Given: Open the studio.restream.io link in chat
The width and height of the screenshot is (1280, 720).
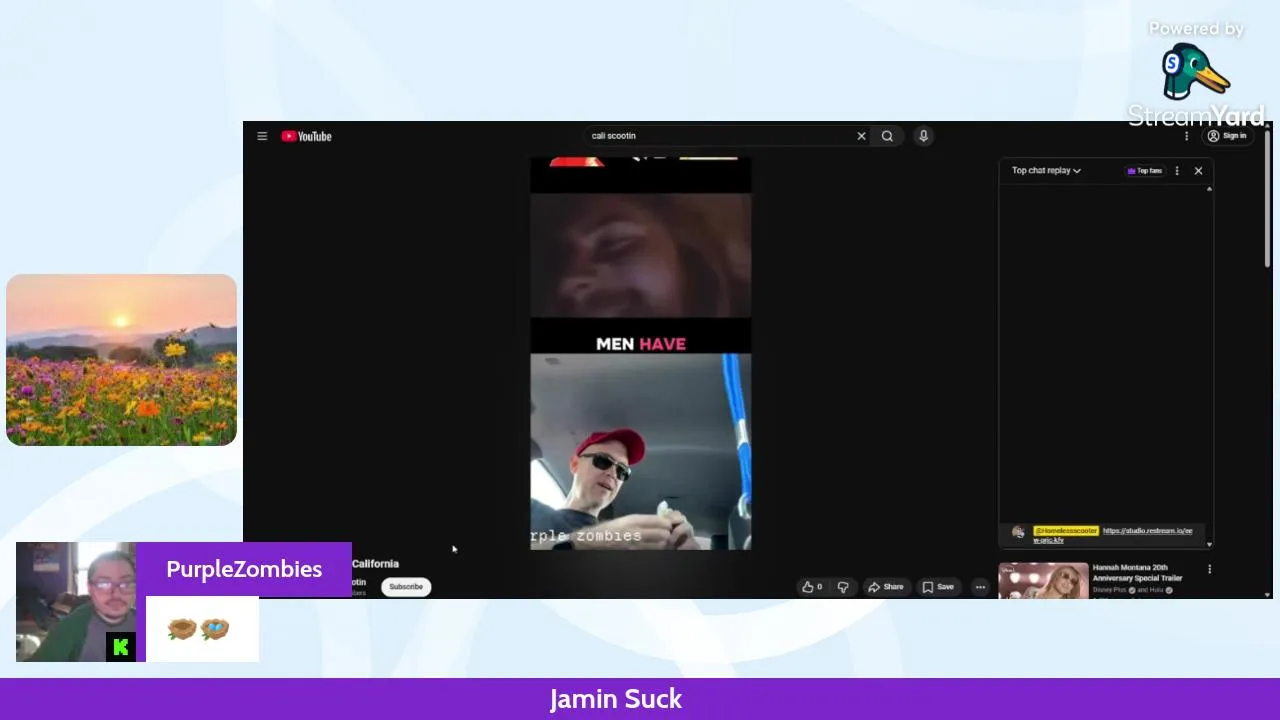Looking at the screenshot, I should pyautogui.click(x=1147, y=531).
